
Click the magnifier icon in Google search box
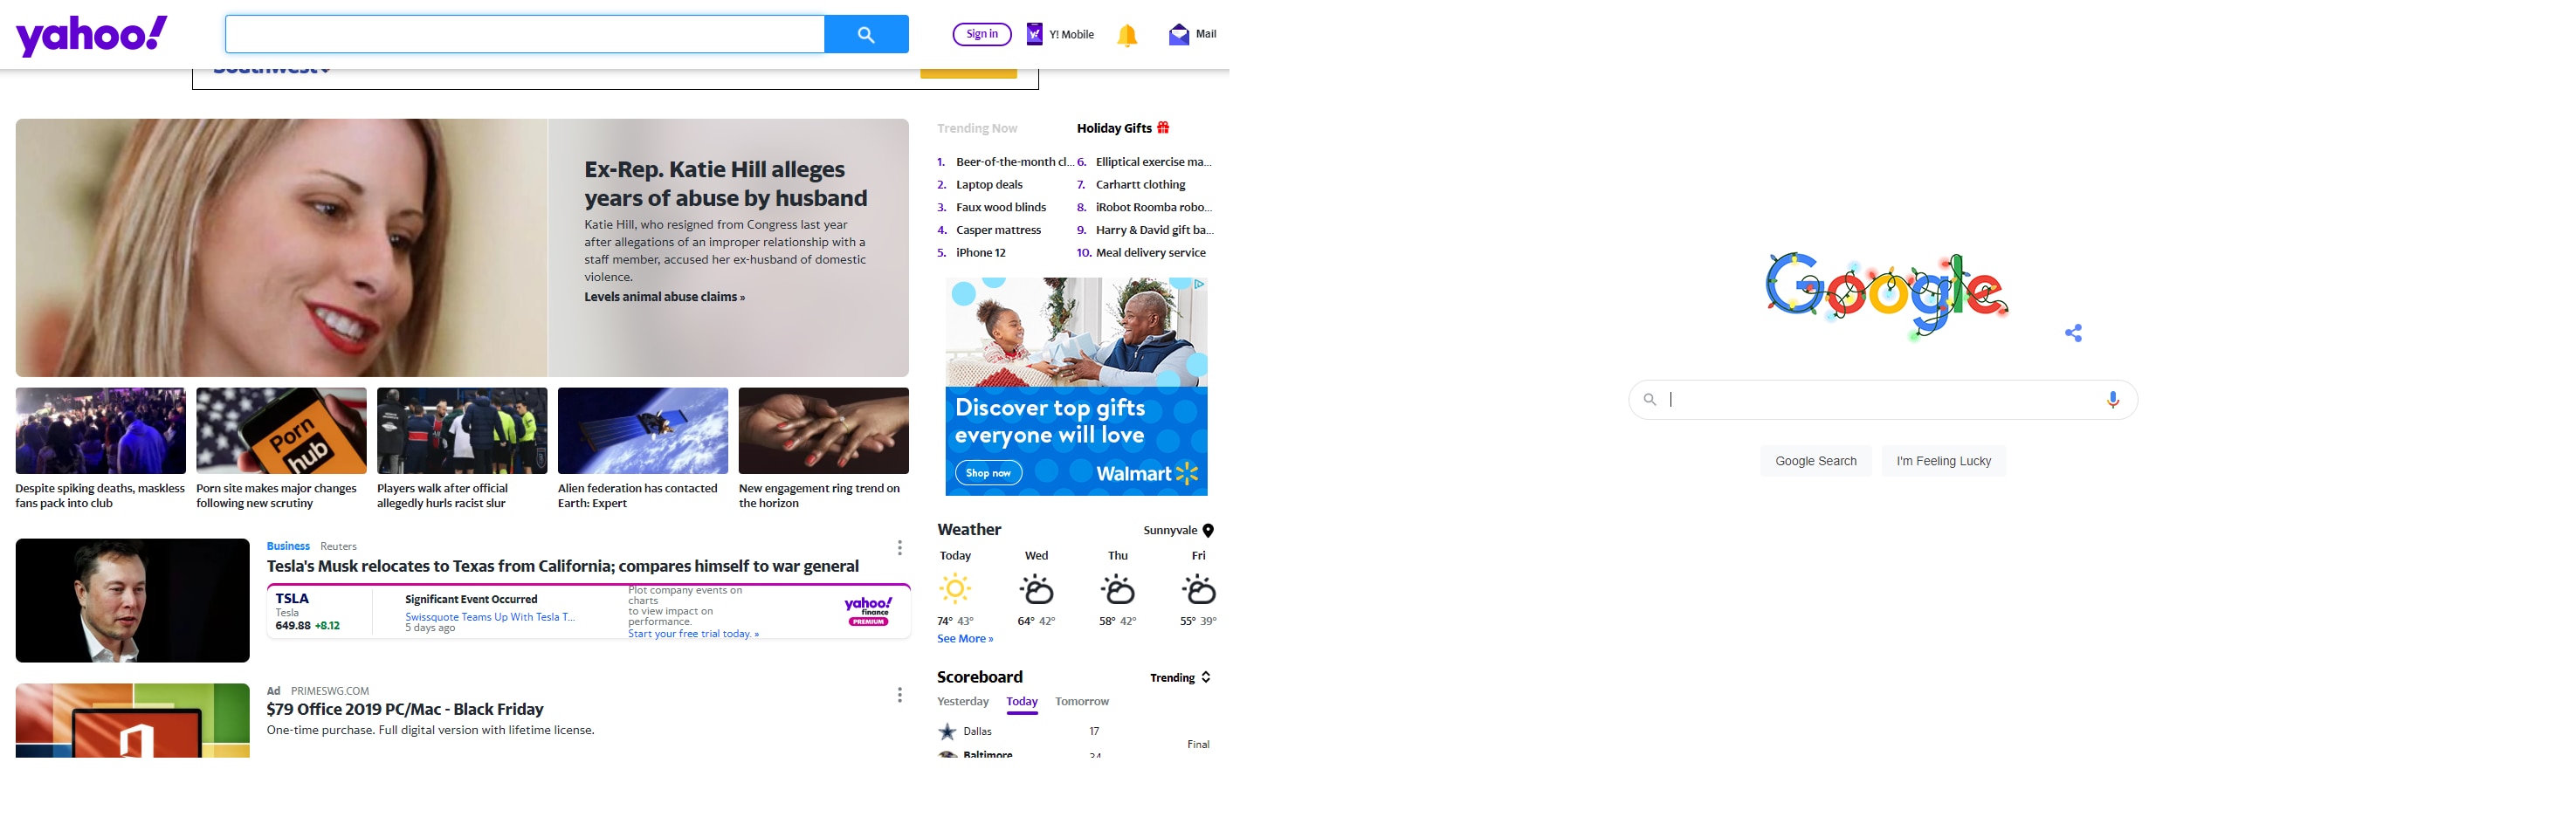[1650, 400]
